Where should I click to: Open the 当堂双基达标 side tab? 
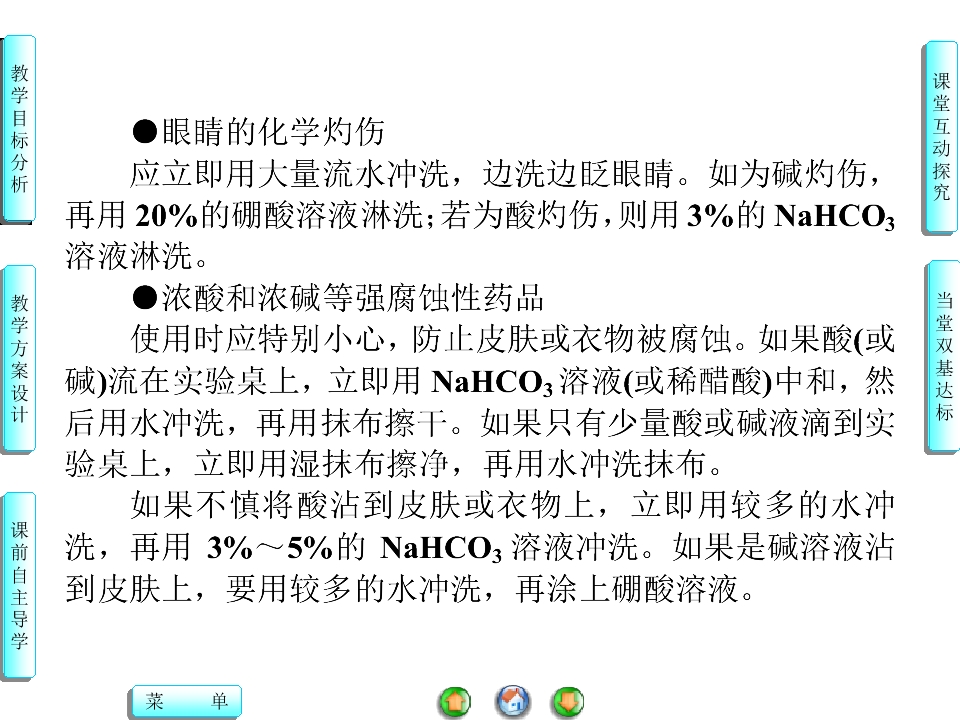pyautogui.click(x=942, y=357)
